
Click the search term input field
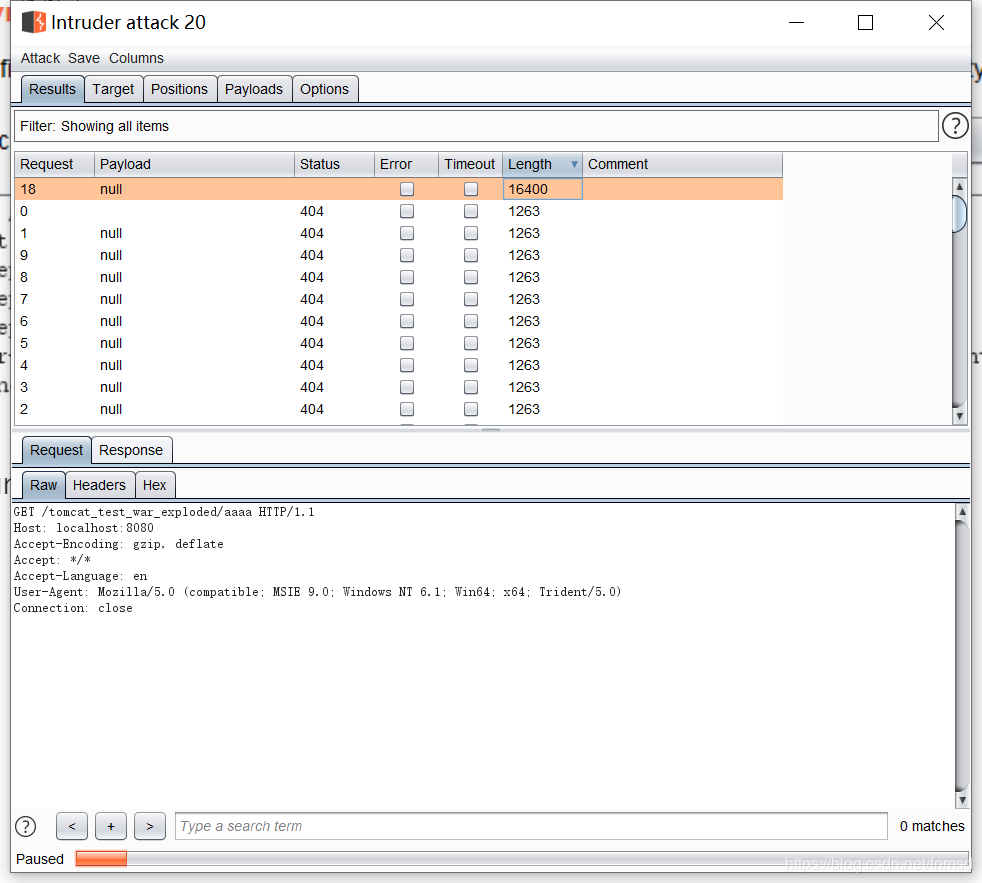pyautogui.click(x=530, y=826)
